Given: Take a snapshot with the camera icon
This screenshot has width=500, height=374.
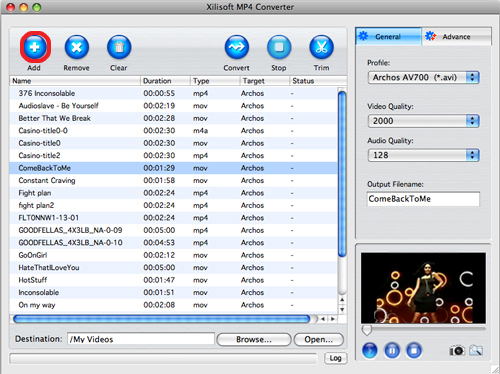Looking at the screenshot, I should point(457,350).
